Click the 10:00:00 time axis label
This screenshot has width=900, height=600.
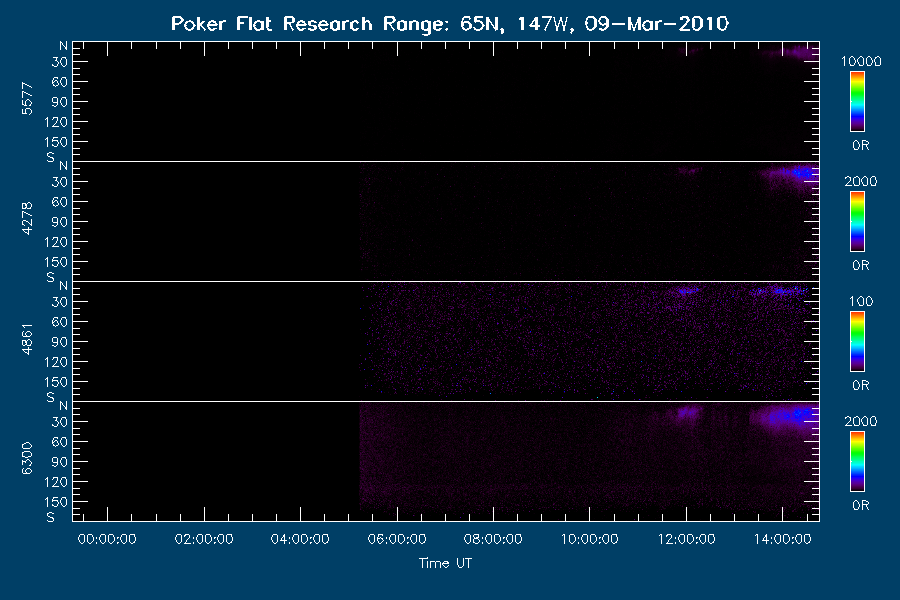pos(589,539)
